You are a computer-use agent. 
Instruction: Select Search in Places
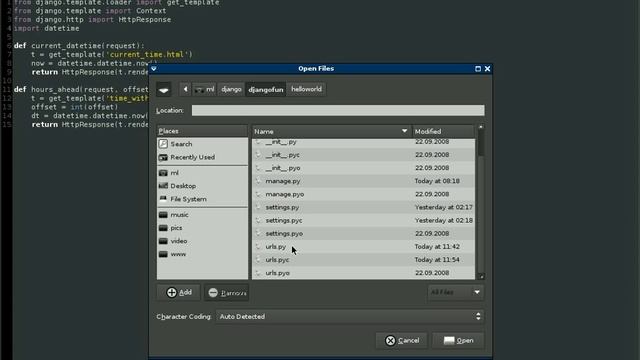pyautogui.click(x=202, y=144)
